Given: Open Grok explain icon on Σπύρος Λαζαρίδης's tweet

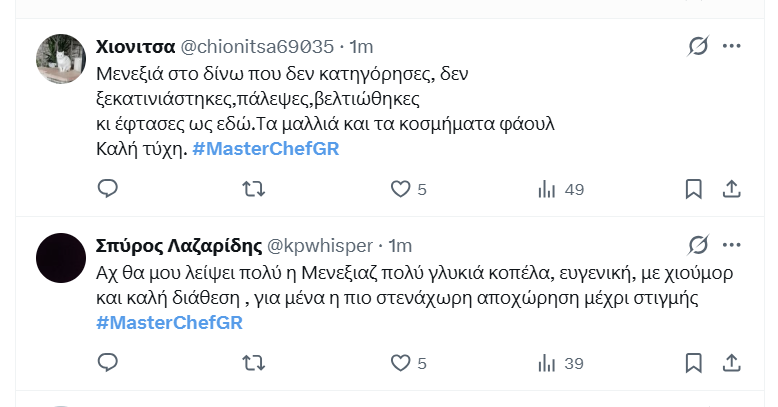Looking at the screenshot, I should pyautogui.click(x=698, y=245).
